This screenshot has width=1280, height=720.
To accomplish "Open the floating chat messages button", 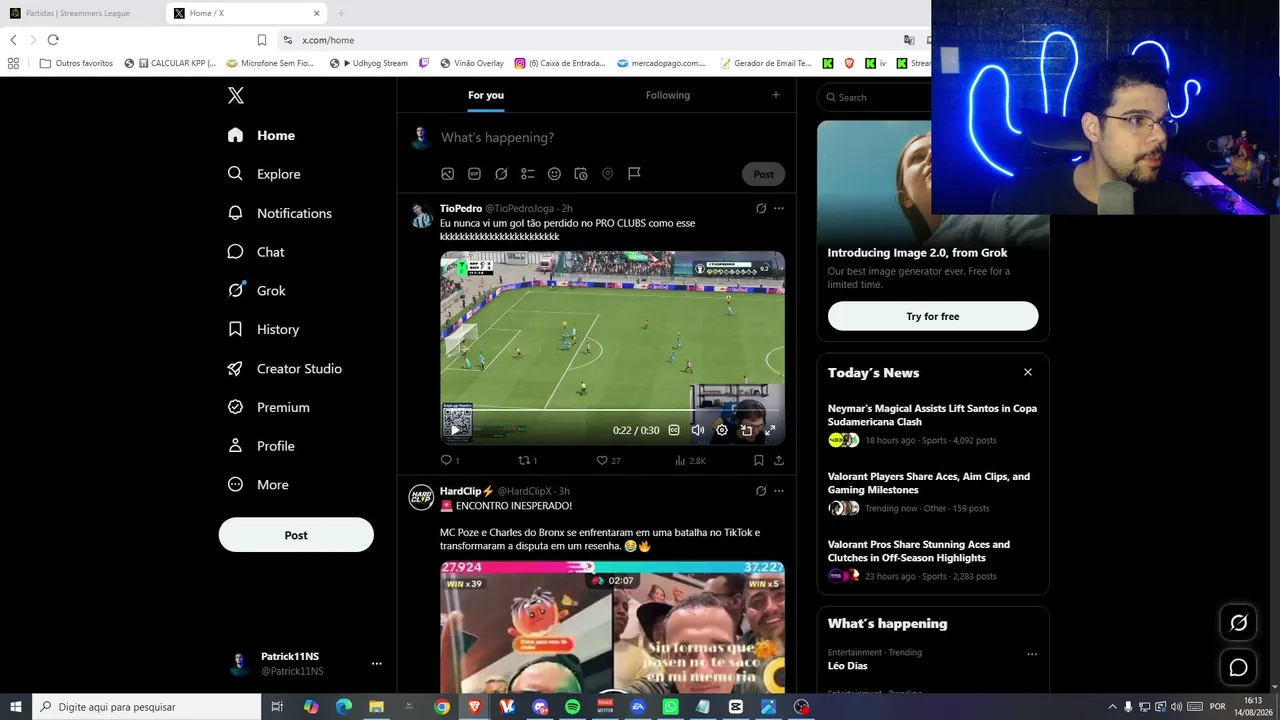I will 1238,667.
